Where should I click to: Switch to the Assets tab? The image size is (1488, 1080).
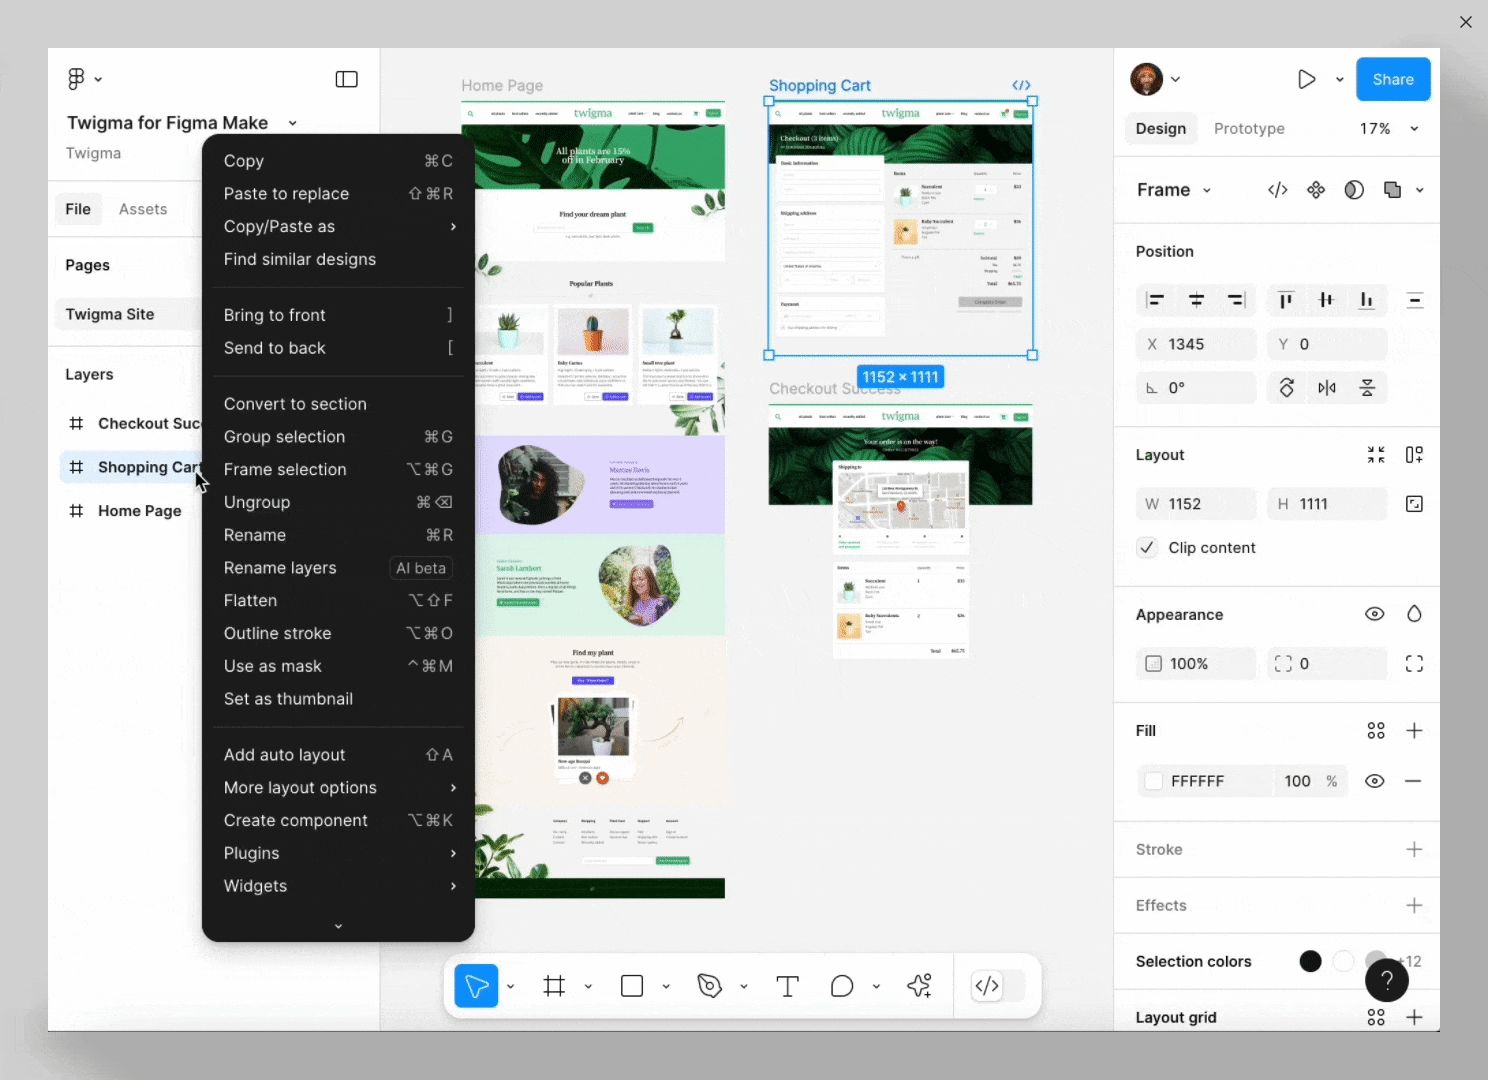click(x=143, y=209)
